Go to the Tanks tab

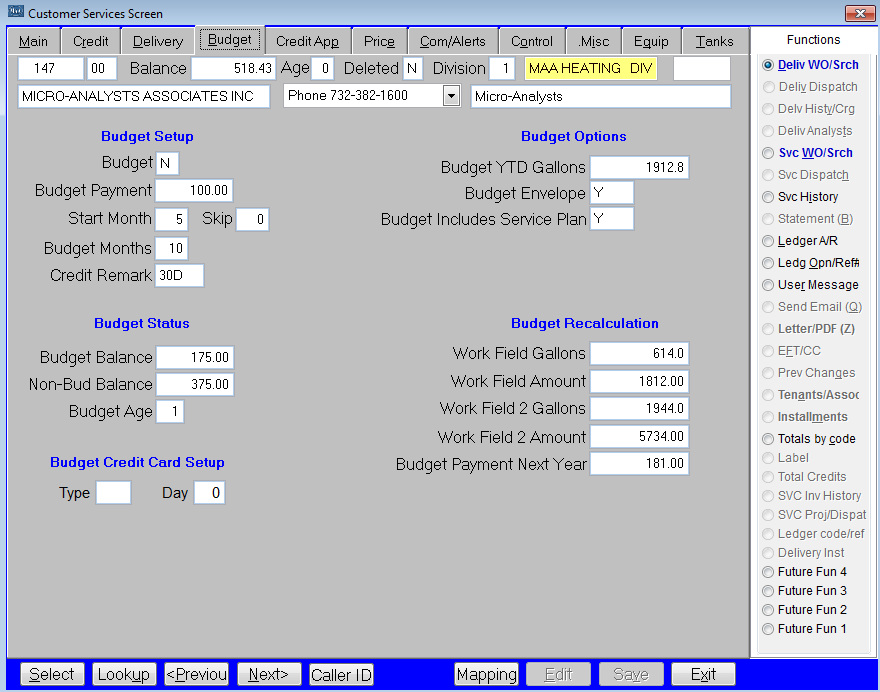coord(714,41)
